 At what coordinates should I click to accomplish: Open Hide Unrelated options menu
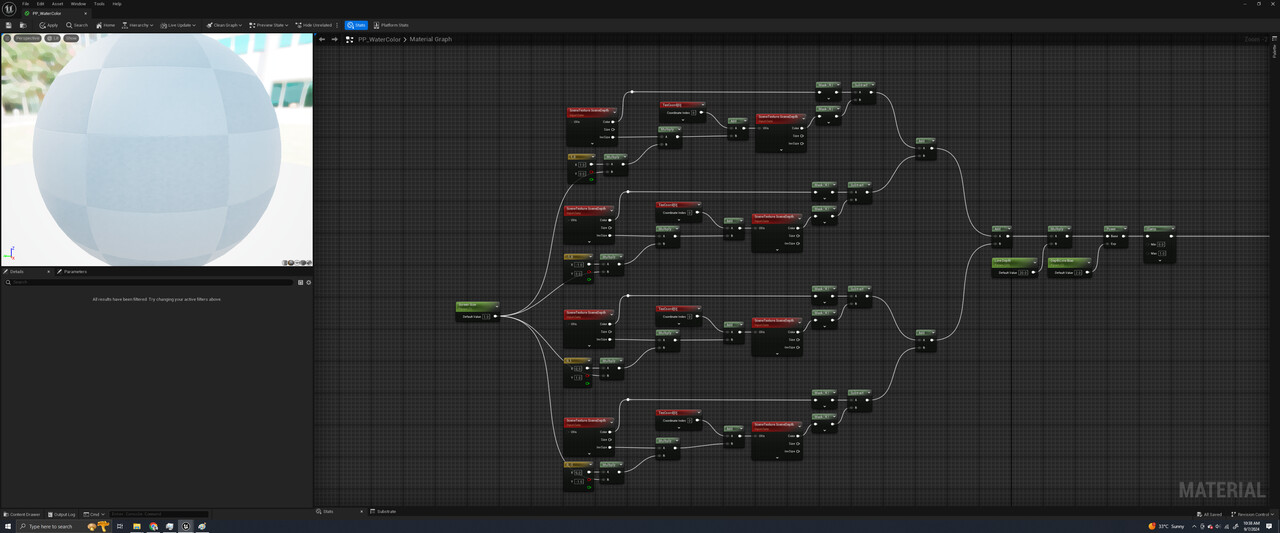click(x=338, y=25)
